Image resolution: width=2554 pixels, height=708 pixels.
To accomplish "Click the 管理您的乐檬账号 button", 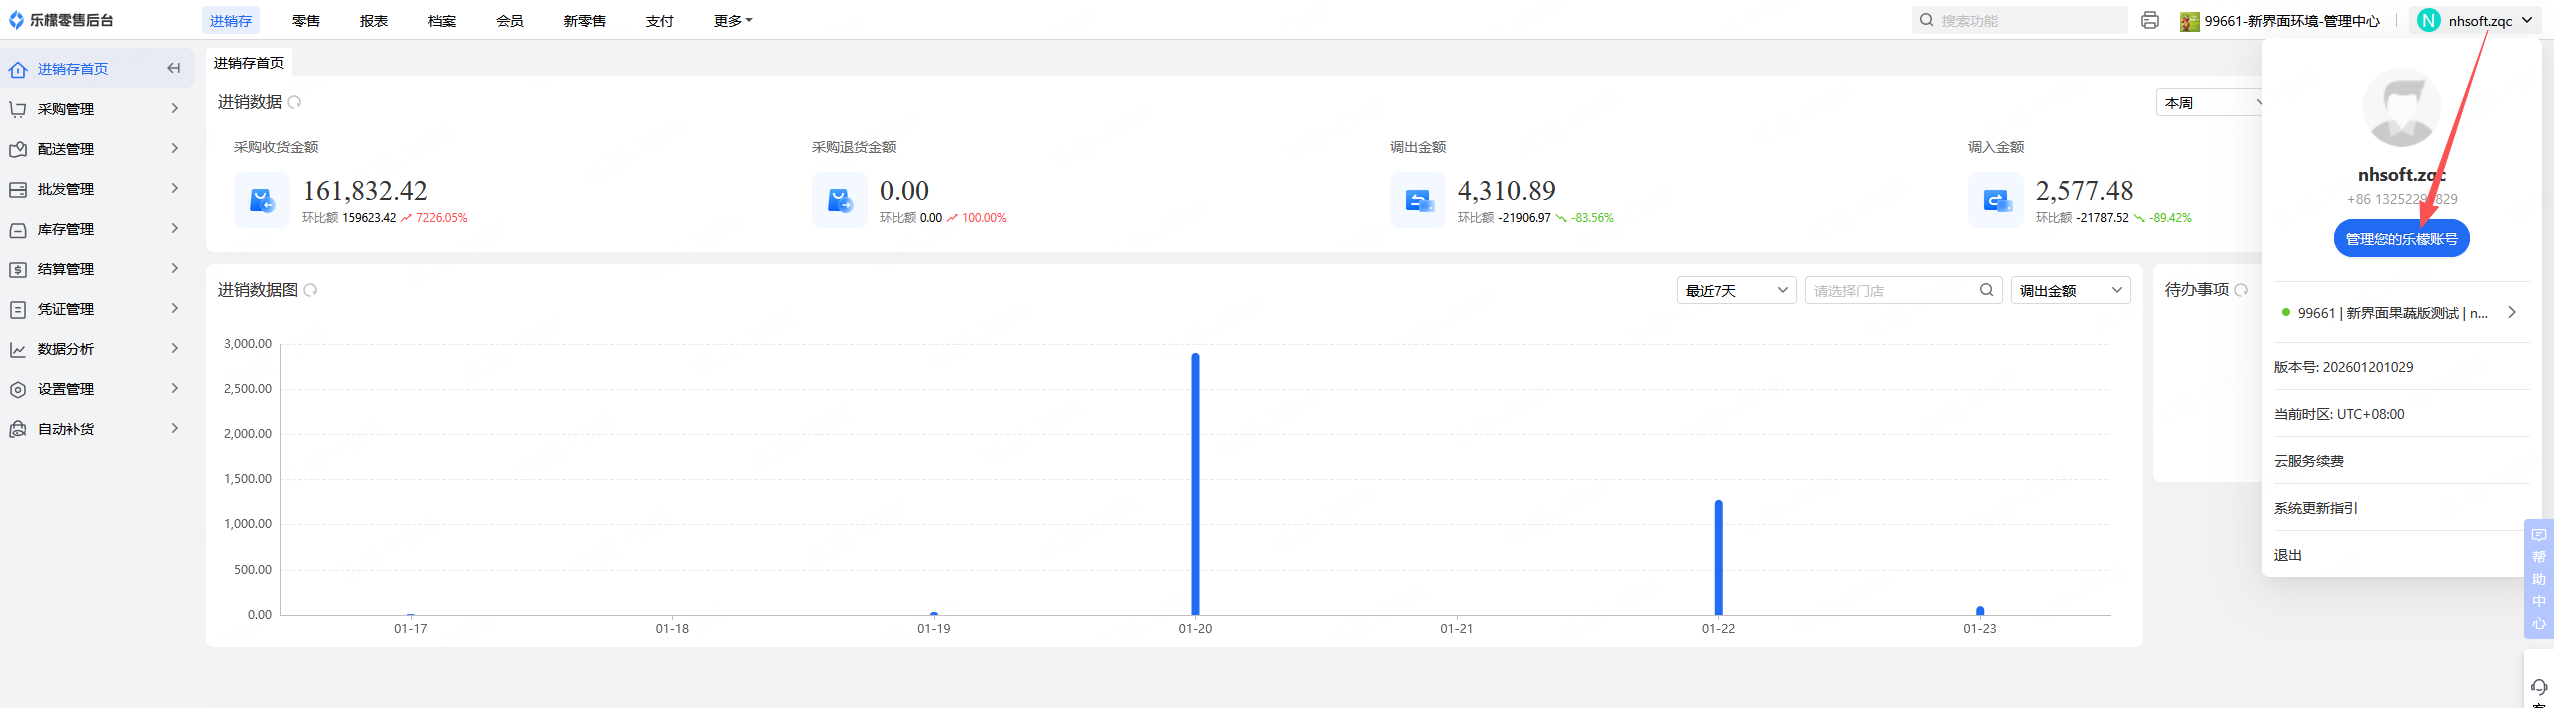I will tap(2401, 239).
